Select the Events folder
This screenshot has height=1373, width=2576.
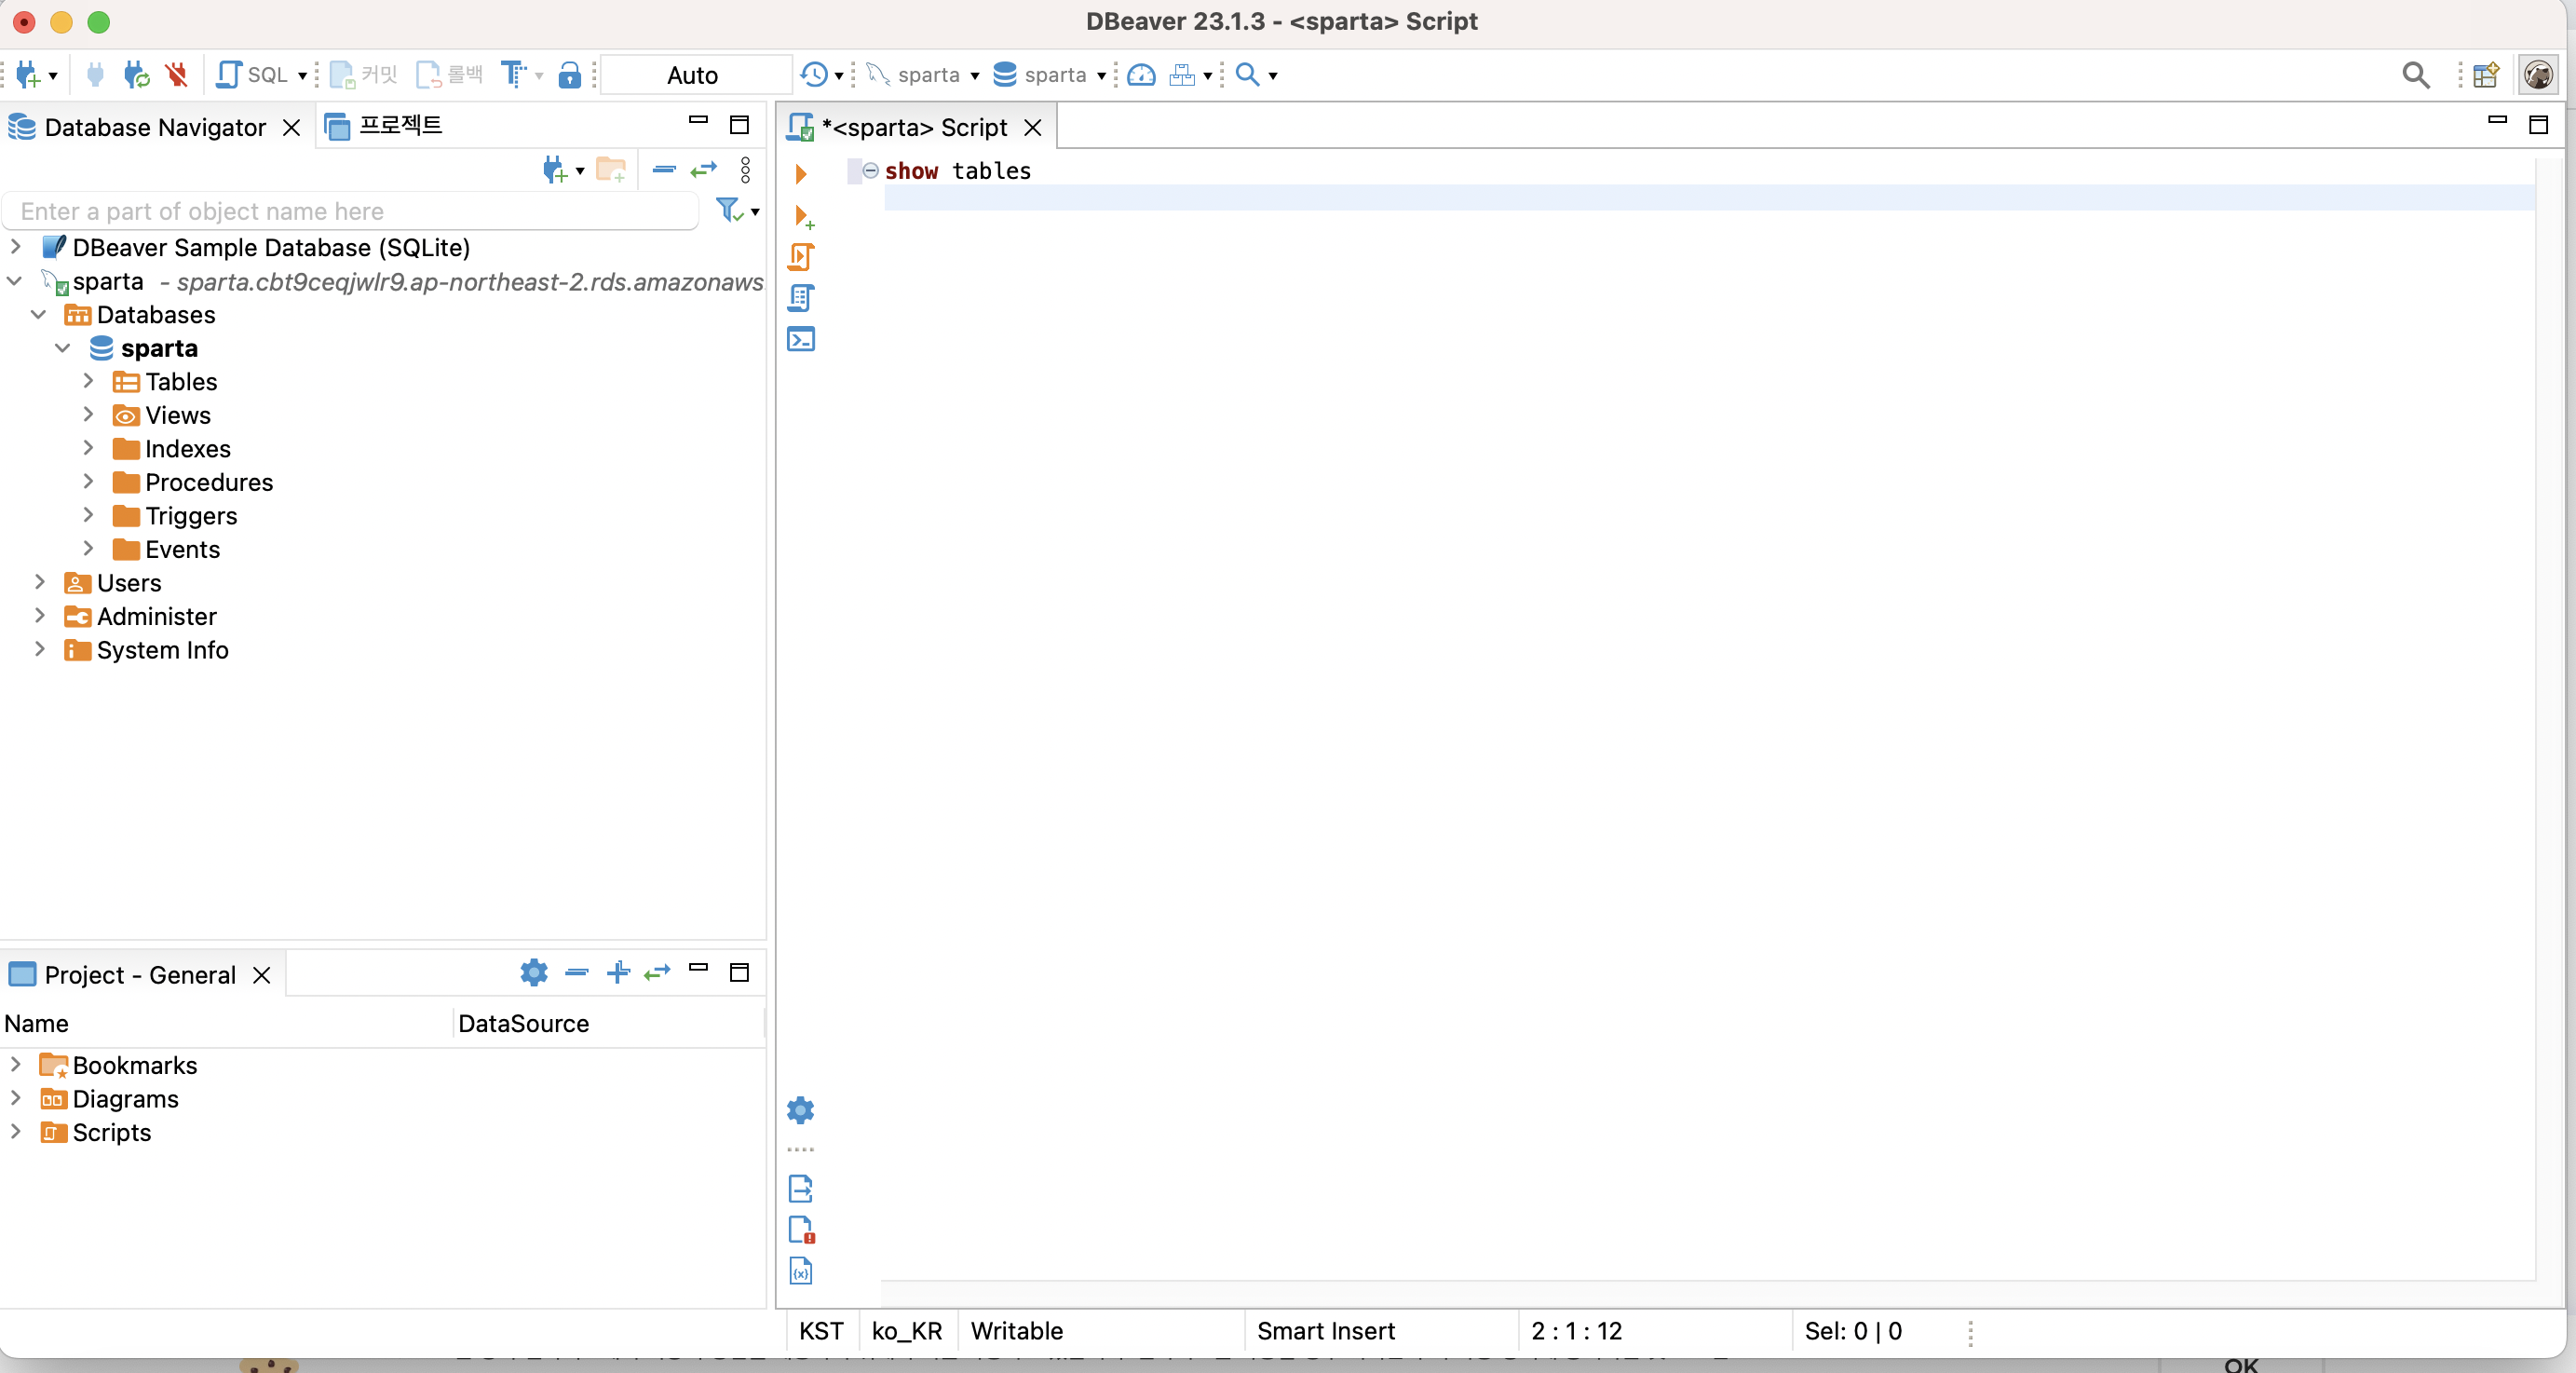[x=182, y=549]
